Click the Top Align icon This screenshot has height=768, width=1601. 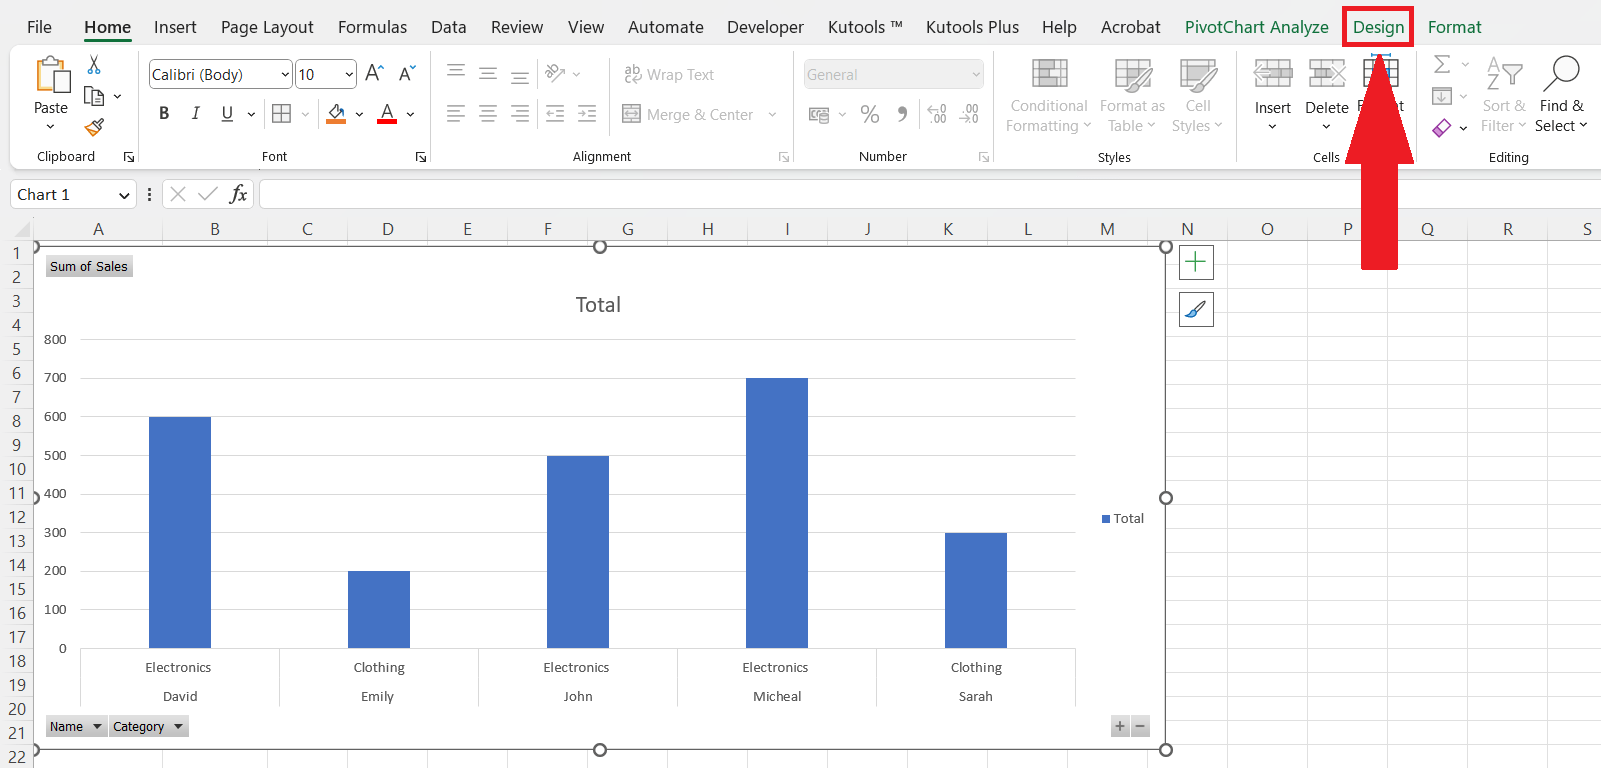(456, 73)
